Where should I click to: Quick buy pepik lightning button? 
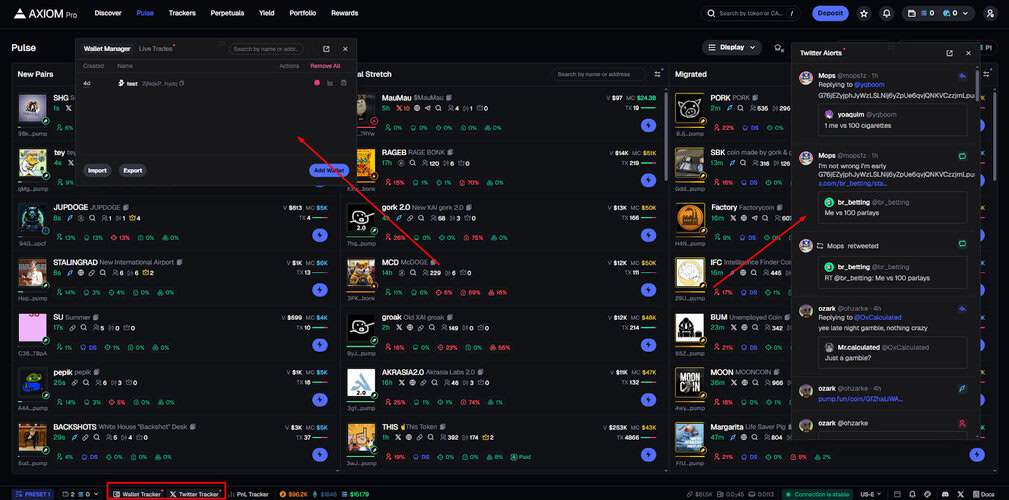pyautogui.click(x=320, y=400)
